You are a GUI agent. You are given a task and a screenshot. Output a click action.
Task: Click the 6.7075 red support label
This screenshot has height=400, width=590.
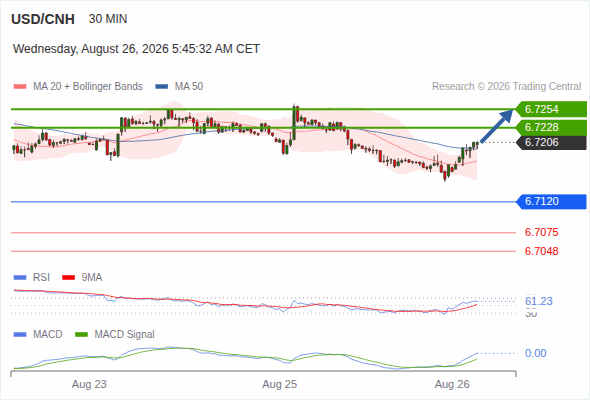[x=541, y=233]
